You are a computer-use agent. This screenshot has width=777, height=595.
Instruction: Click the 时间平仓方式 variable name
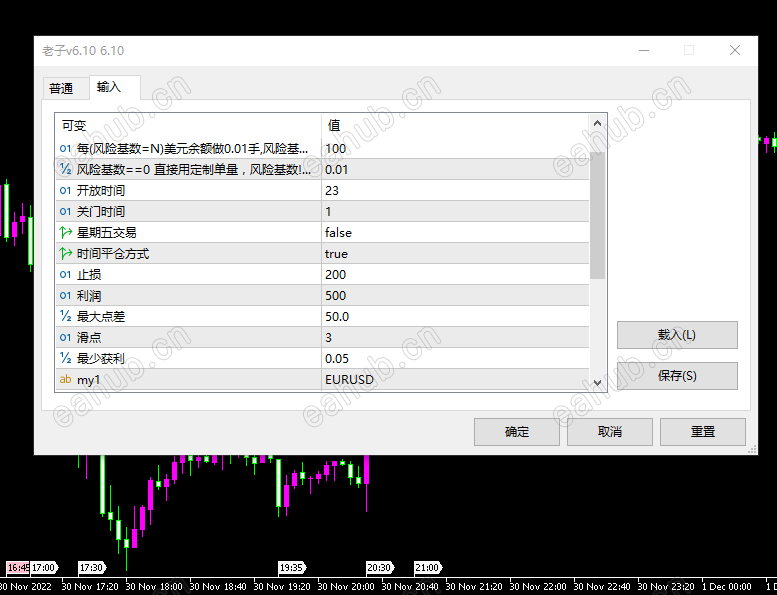coord(113,254)
